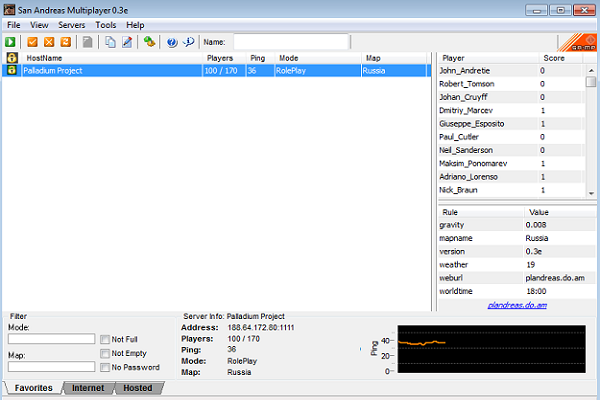Sort servers by Players column
This screenshot has width=600, height=400.
(x=224, y=58)
